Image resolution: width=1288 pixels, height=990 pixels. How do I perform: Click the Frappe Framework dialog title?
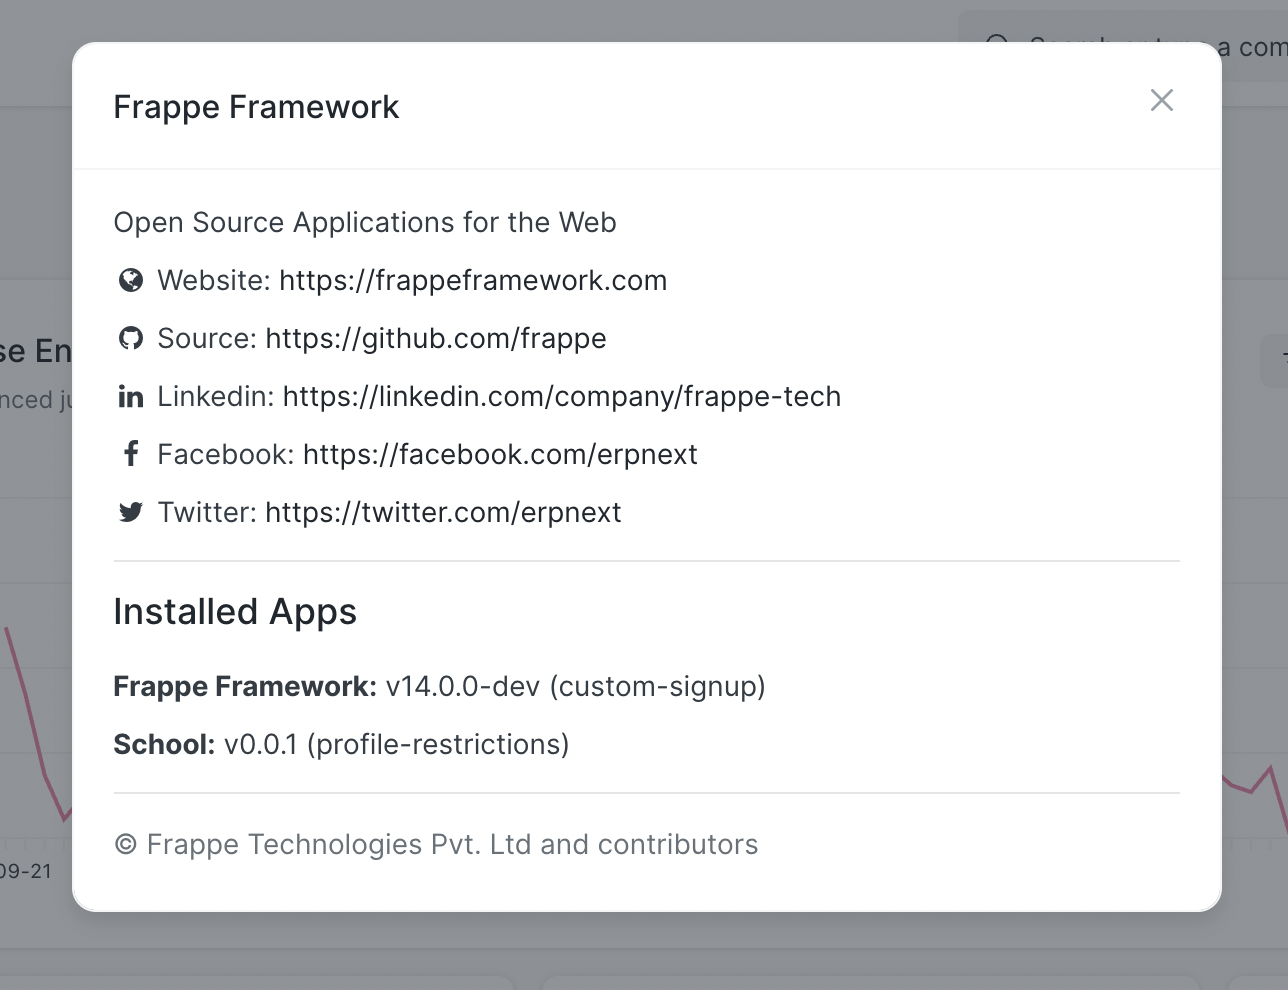256,106
